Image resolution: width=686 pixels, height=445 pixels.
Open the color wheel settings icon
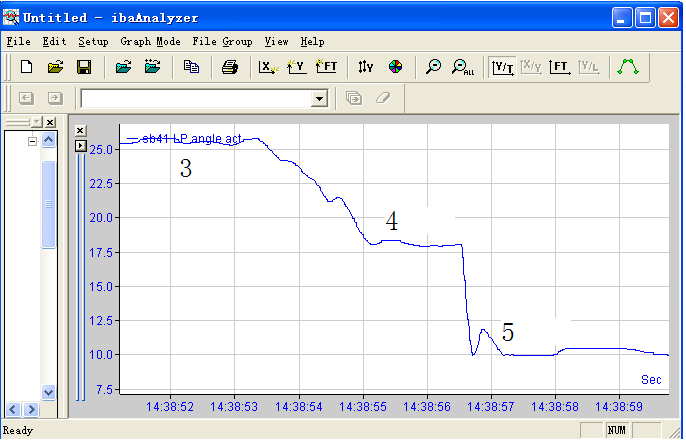[395, 67]
